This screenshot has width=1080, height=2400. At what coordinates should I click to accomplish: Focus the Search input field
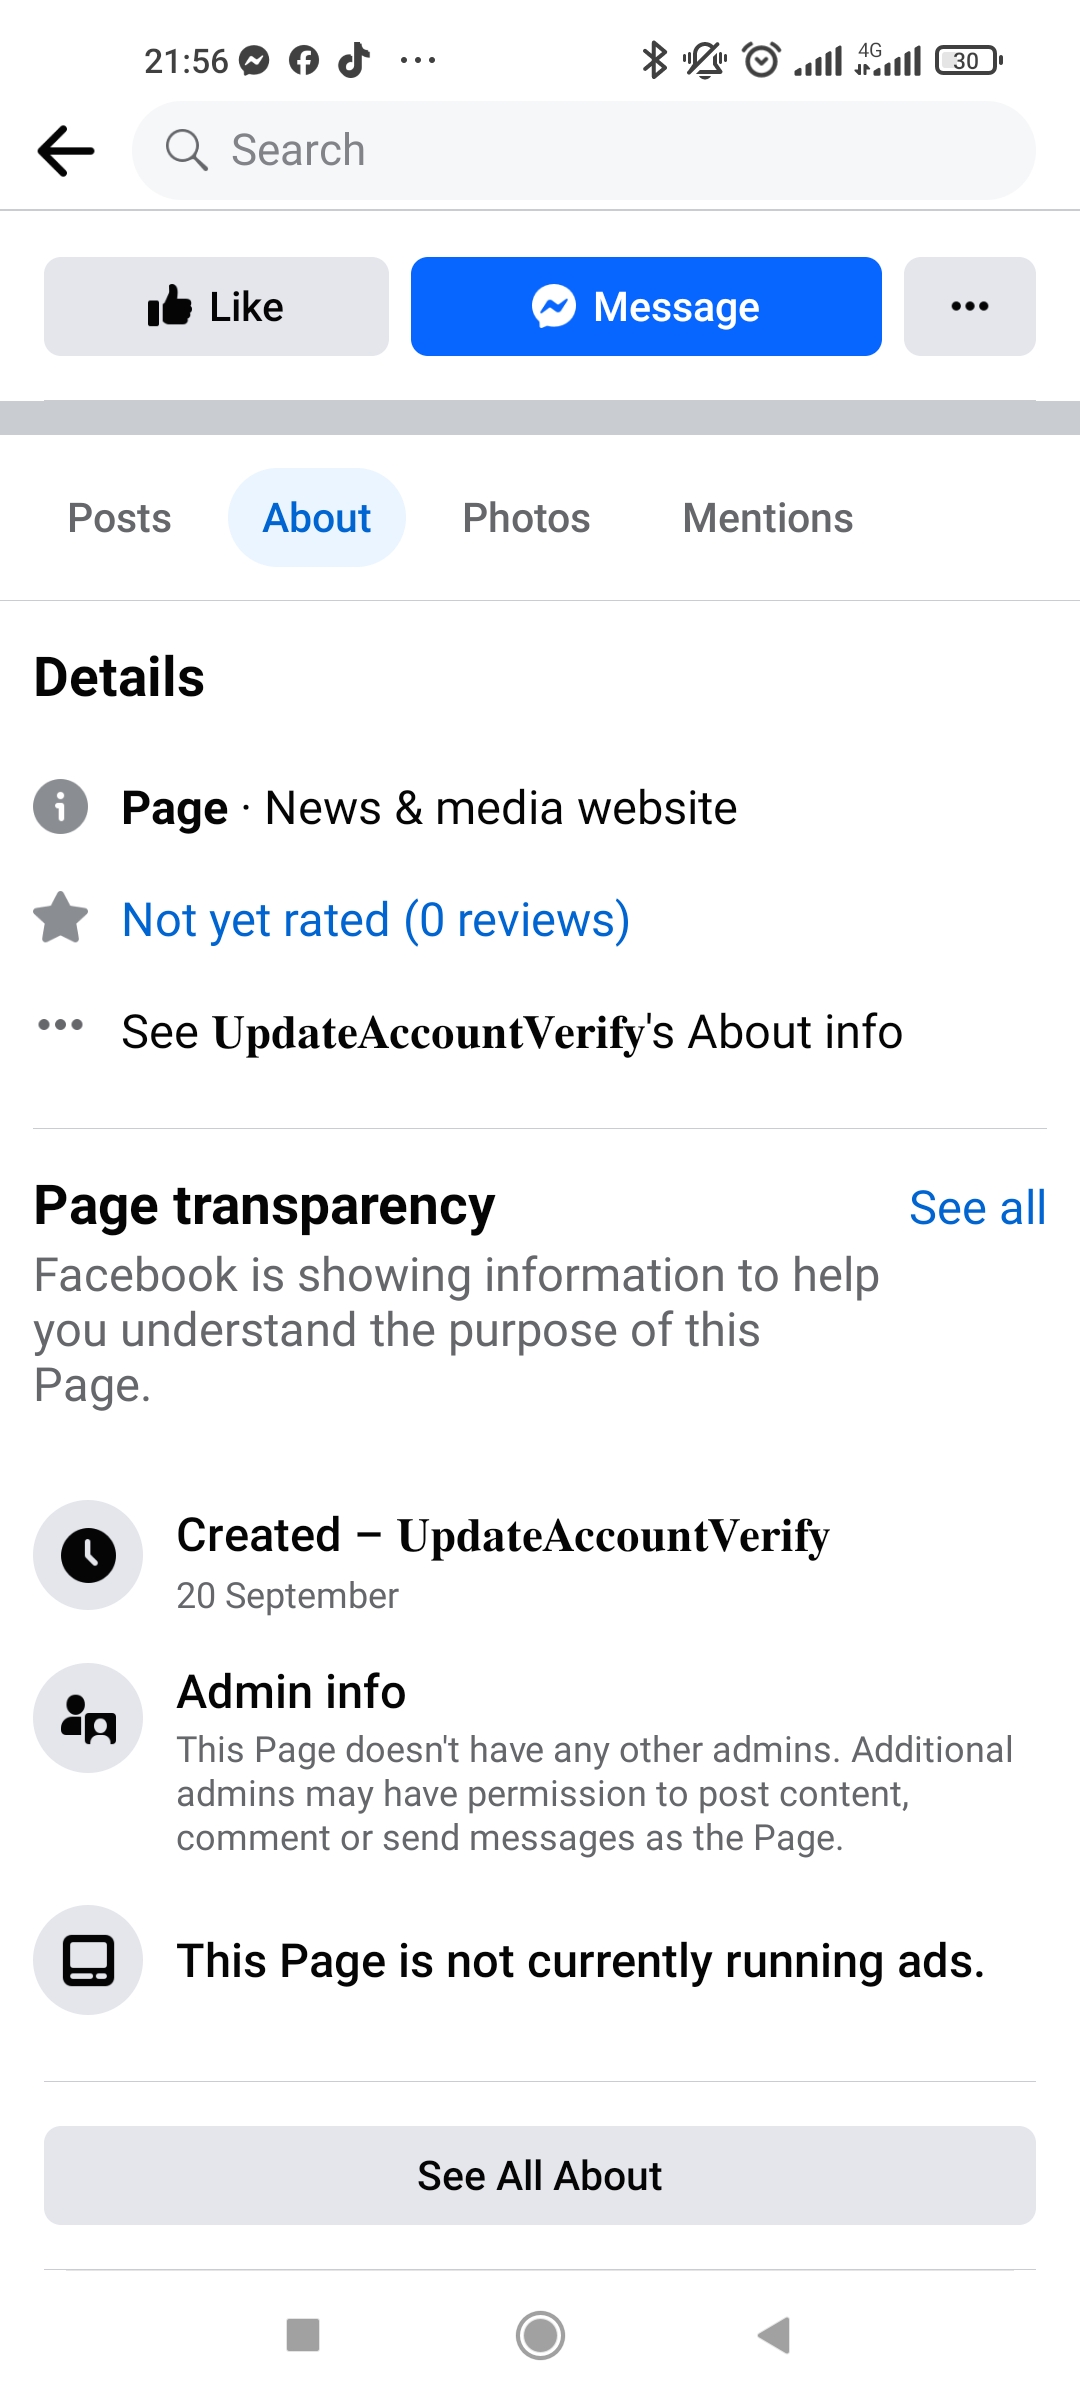[x=584, y=150]
